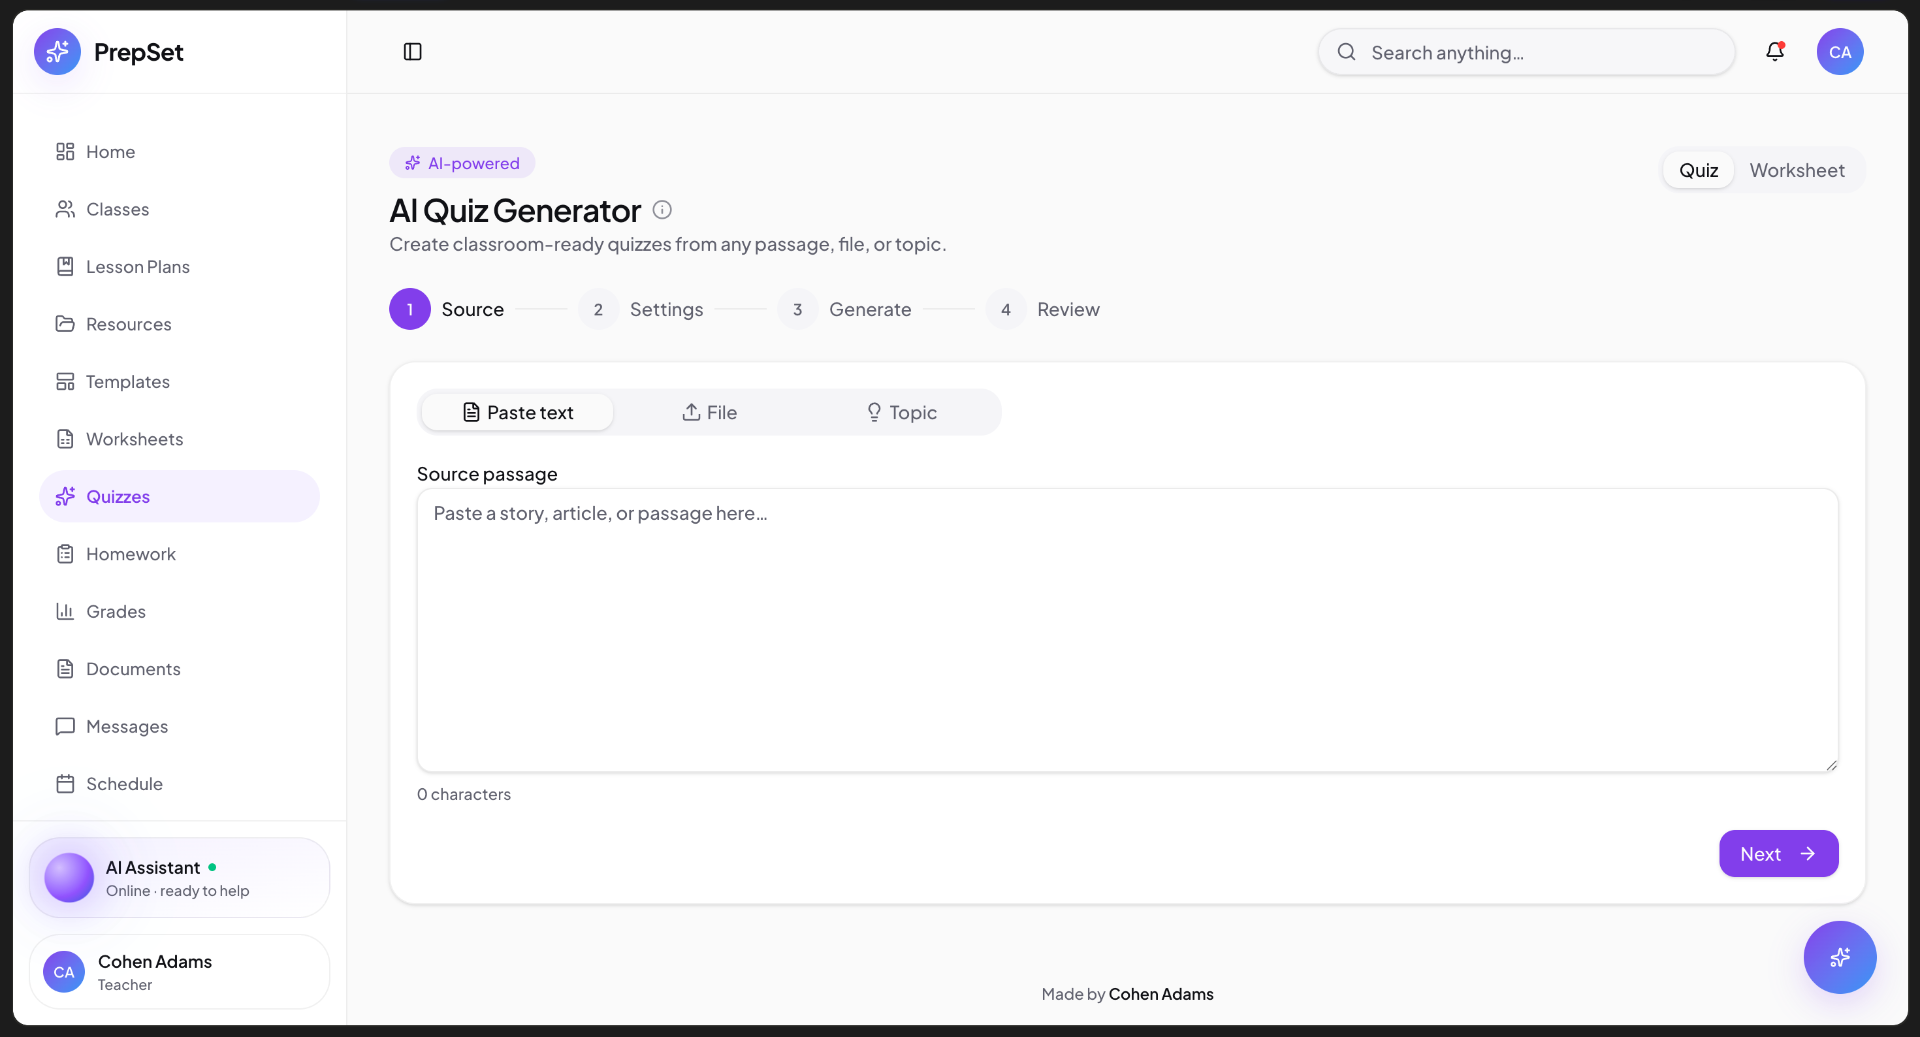Image resolution: width=1920 pixels, height=1037 pixels.
Task: Click the Templates layout icon
Action: (x=65, y=382)
